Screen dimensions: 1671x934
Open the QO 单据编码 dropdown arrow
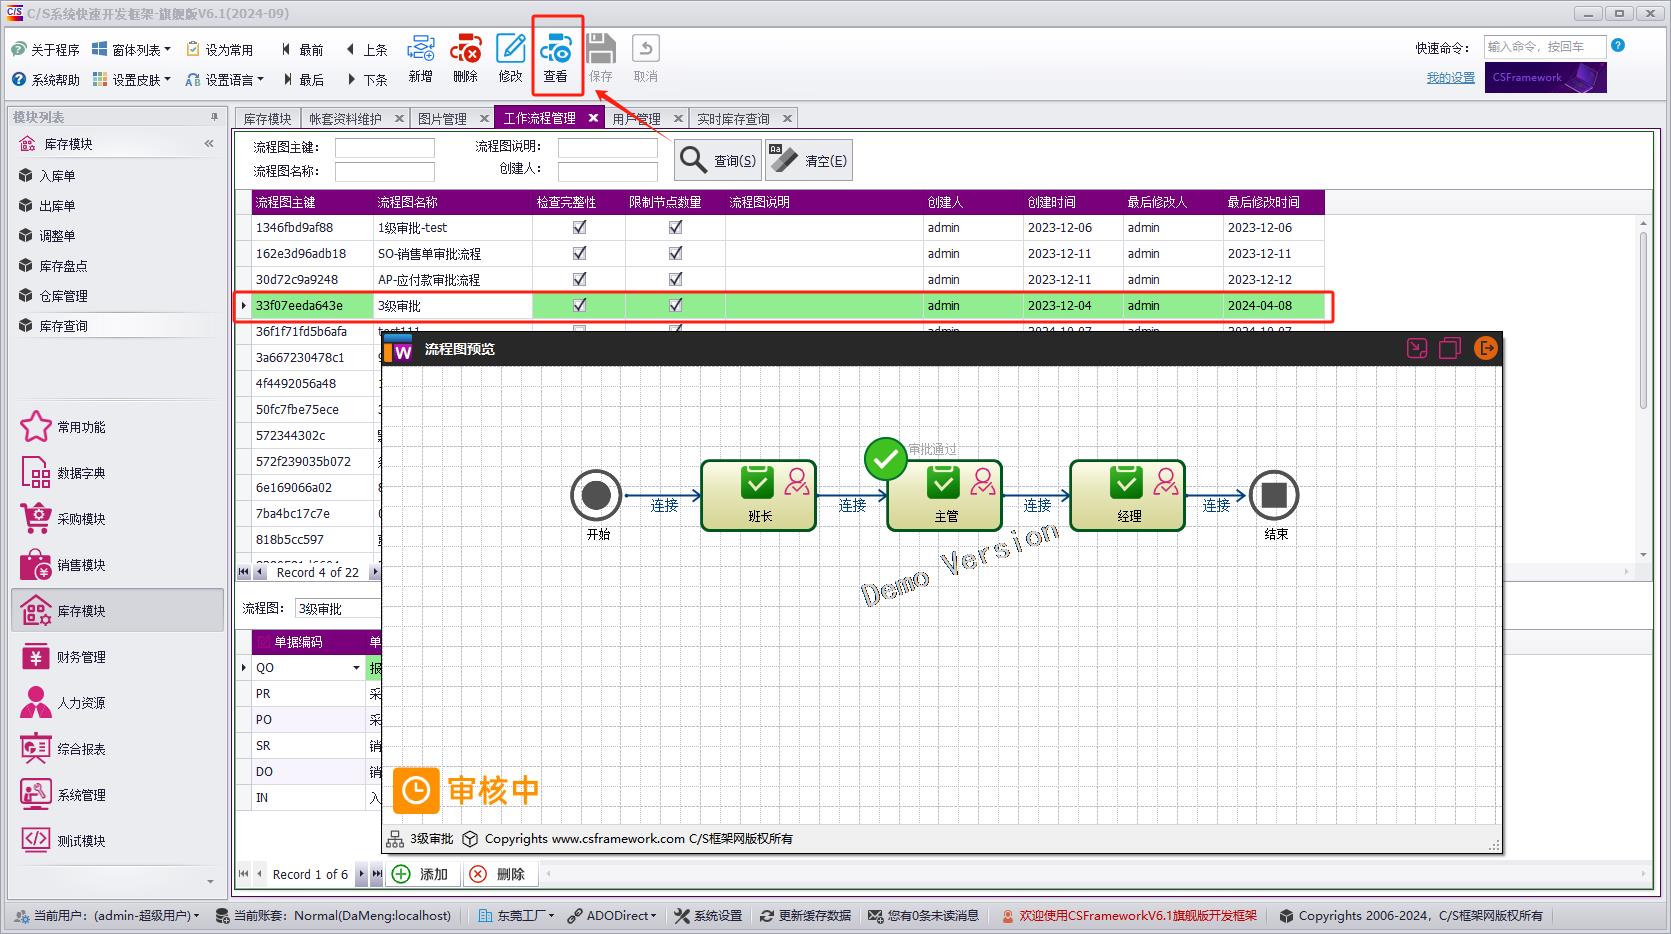coord(356,668)
